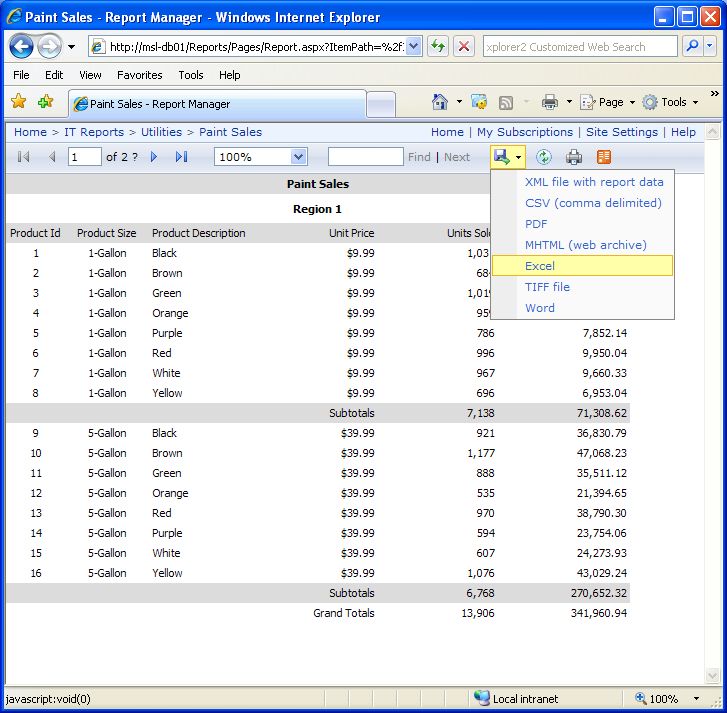
Task: Click the current page number field
Action: click(x=84, y=157)
